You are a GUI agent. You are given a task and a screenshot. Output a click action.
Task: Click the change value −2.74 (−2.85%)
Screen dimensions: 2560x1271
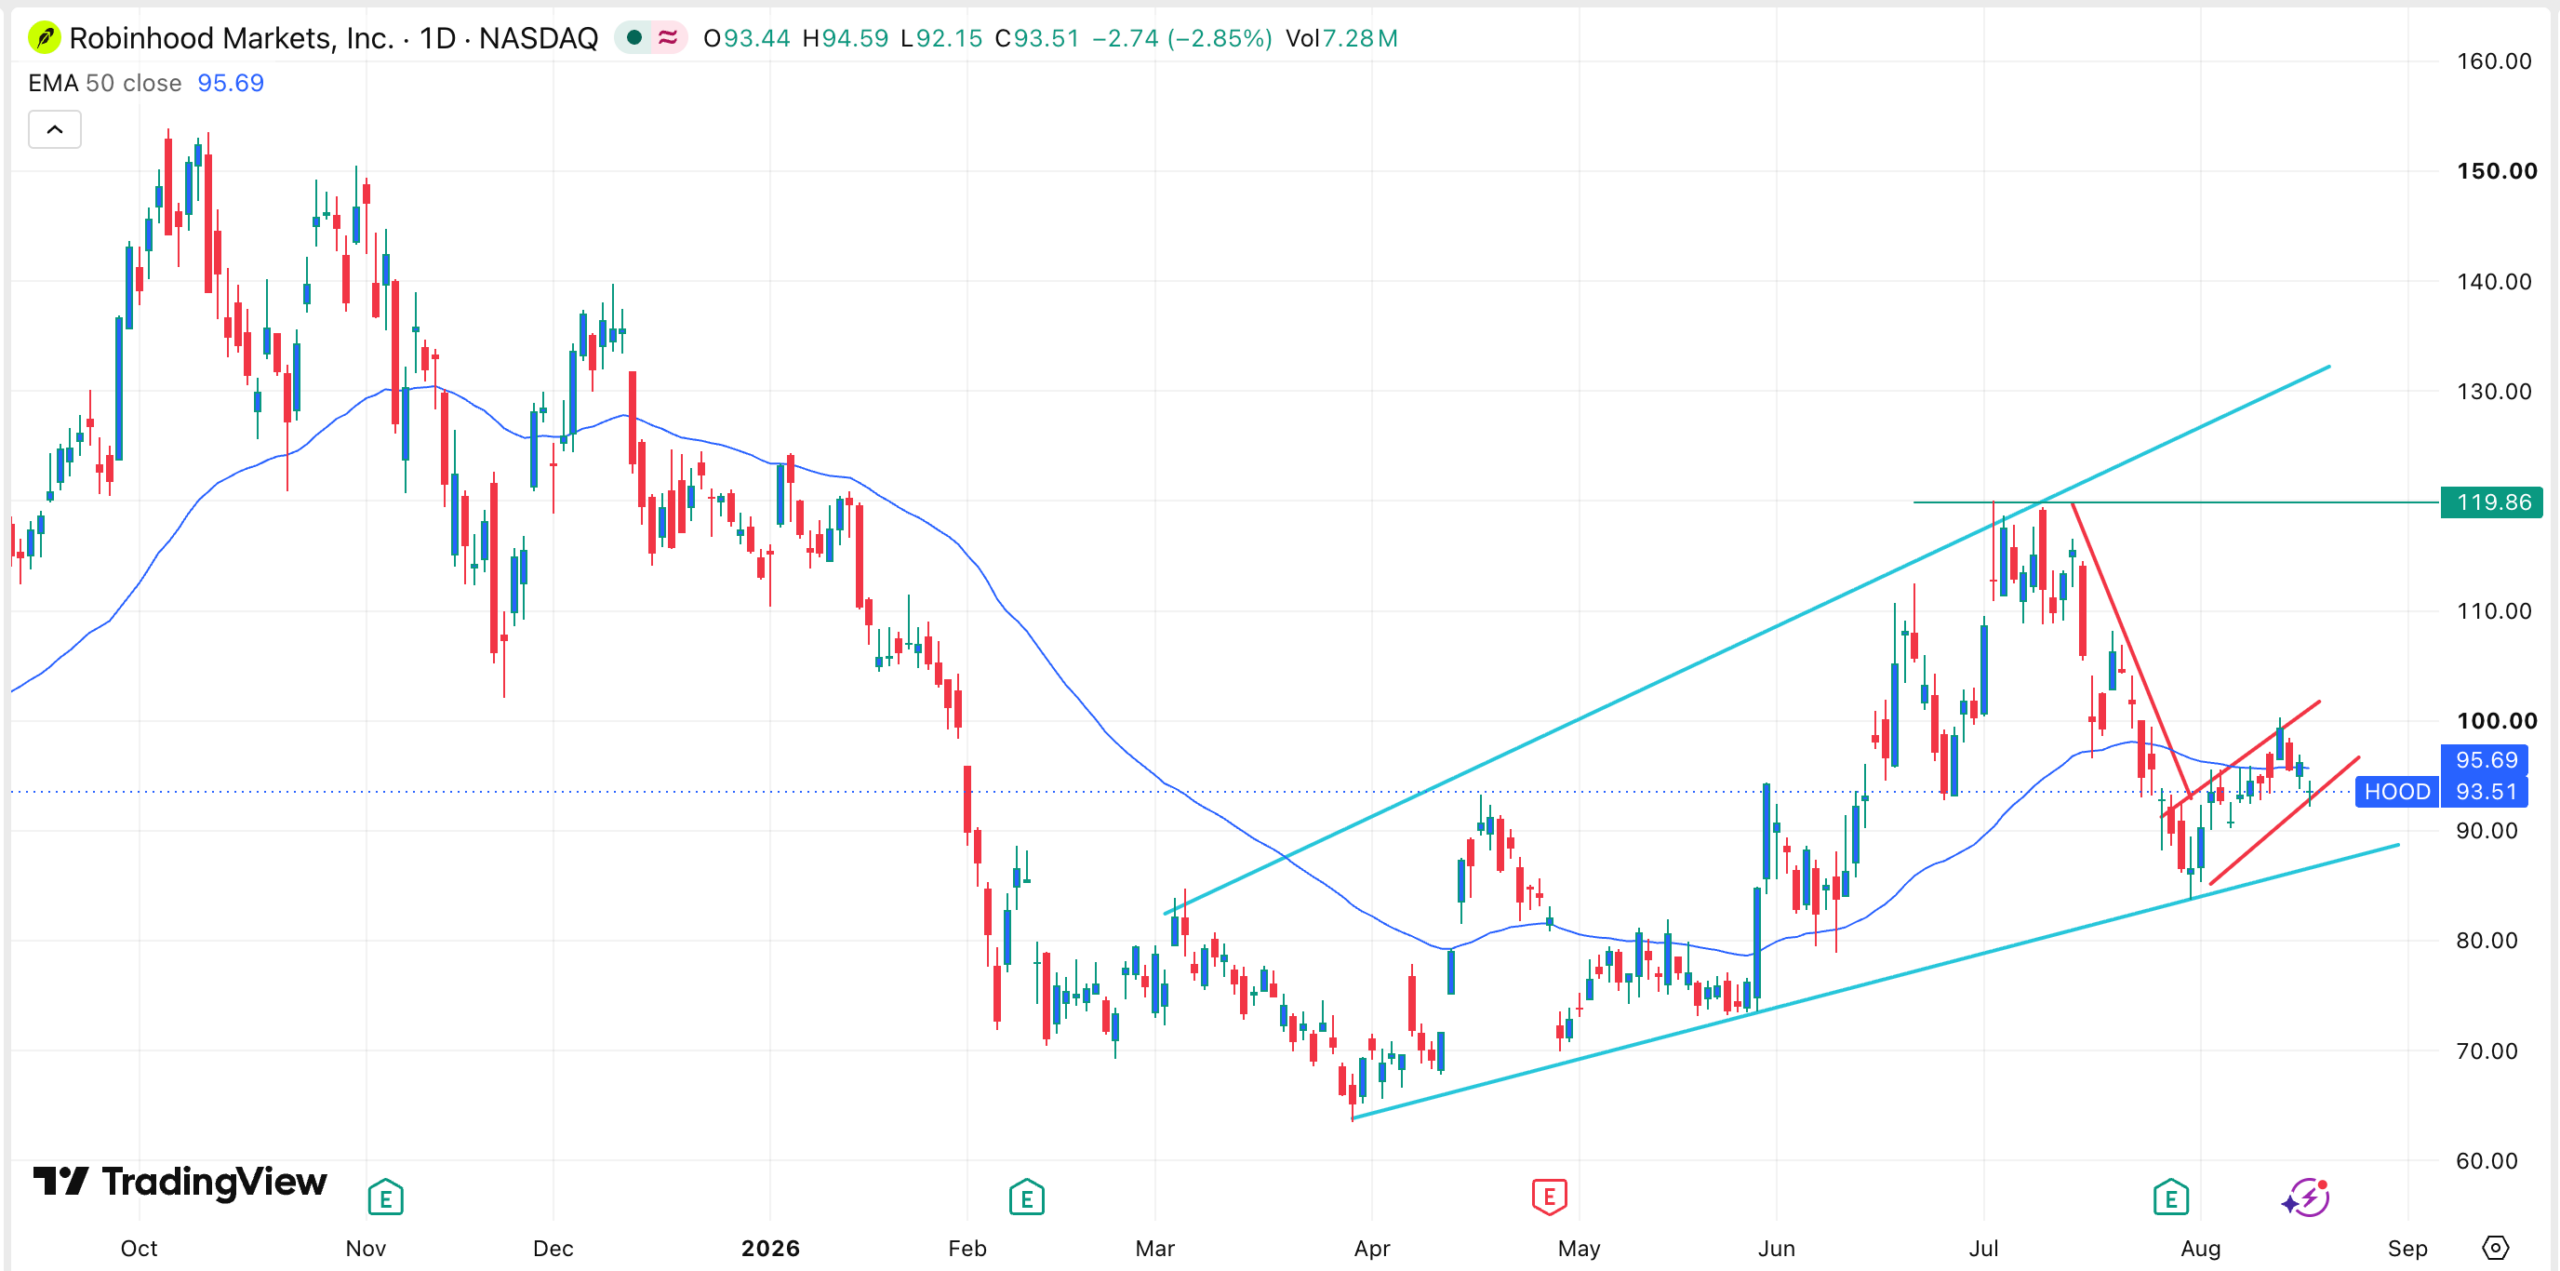click(x=1183, y=38)
